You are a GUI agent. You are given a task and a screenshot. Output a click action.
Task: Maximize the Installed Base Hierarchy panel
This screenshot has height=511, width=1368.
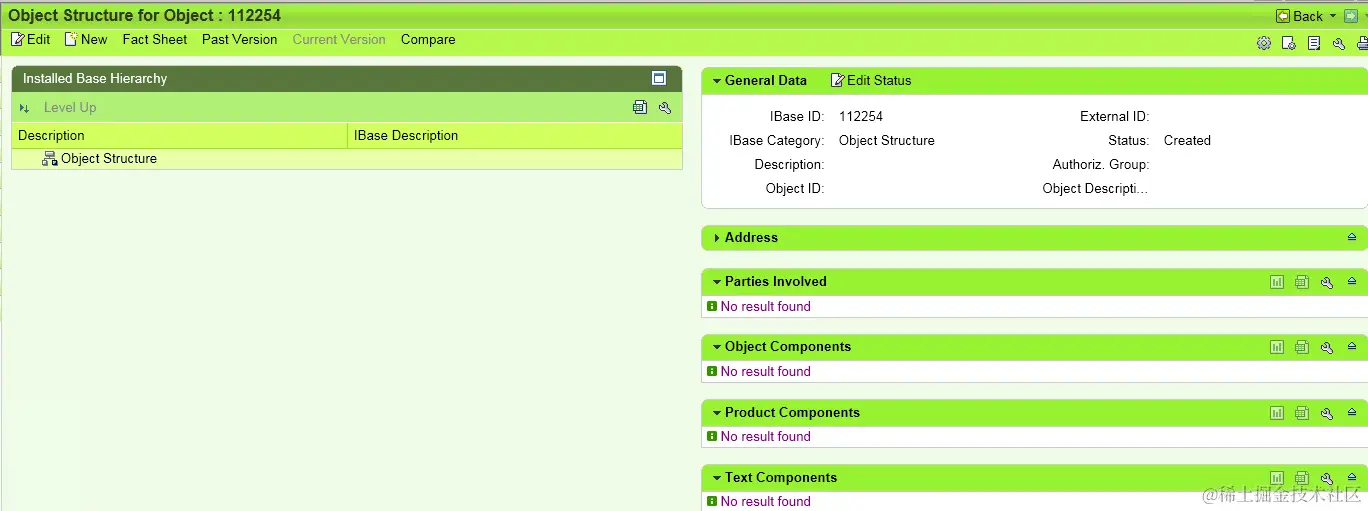[x=659, y=78]
